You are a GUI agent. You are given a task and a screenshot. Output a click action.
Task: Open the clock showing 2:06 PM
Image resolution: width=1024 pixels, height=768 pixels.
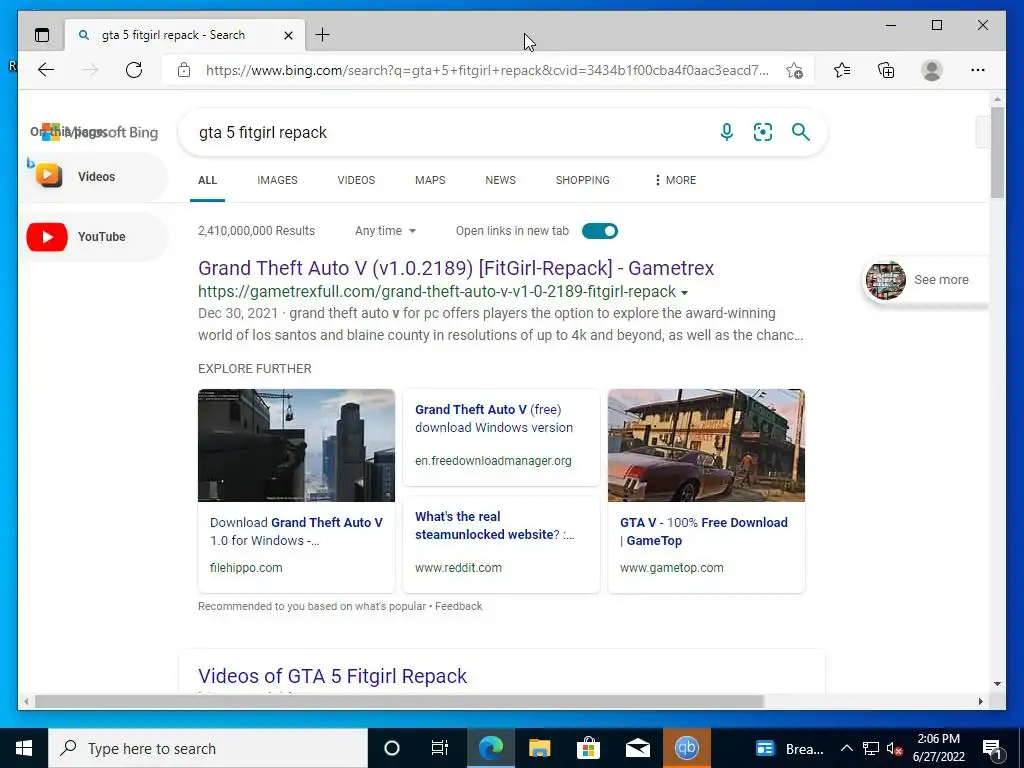938,748
